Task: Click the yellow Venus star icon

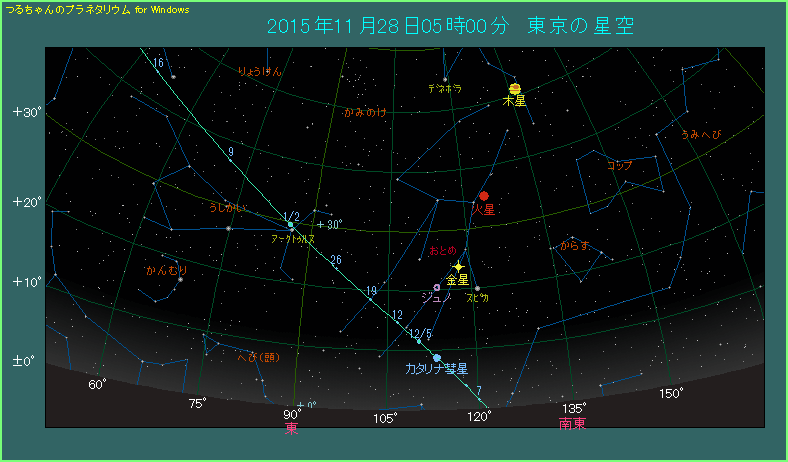Action: tap(458, 267)
